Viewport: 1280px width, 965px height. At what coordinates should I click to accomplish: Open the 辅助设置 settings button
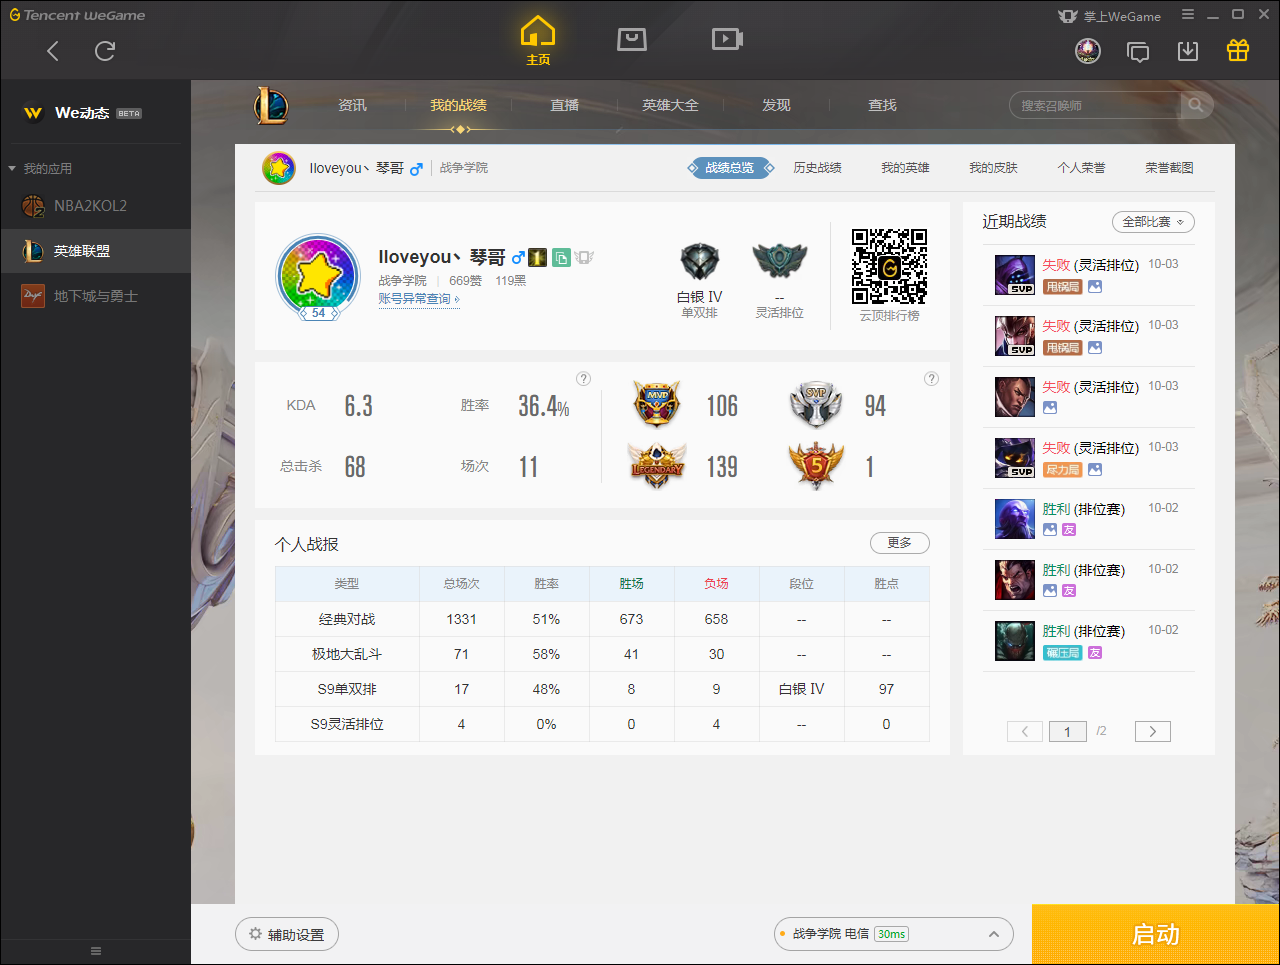[x=287, y=934]
